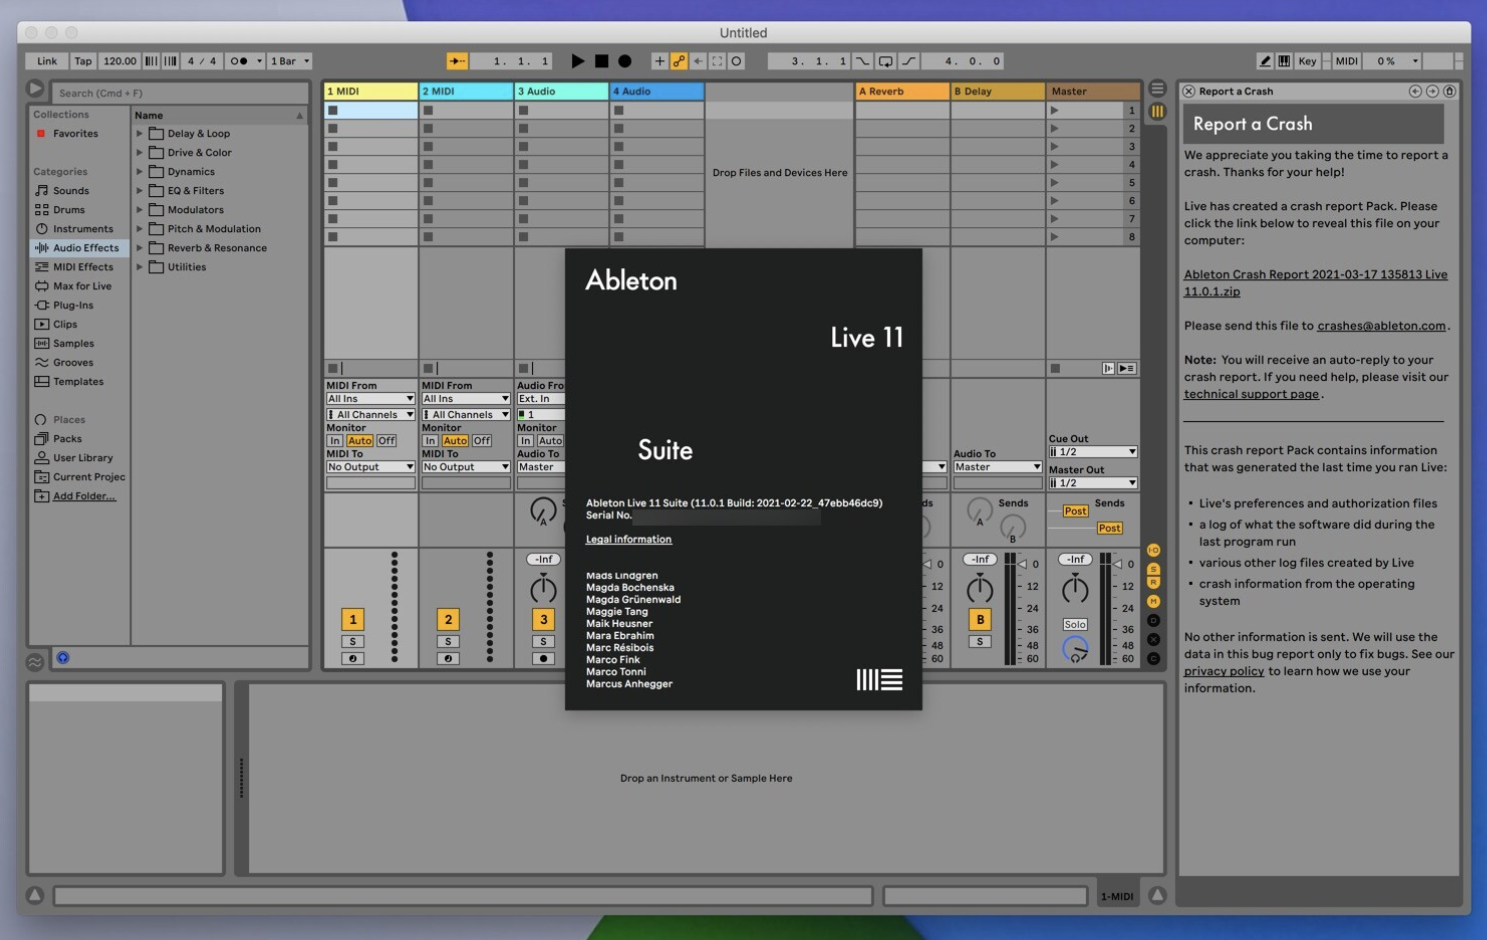Show the Sends section using the S icon

(1154, 568)
